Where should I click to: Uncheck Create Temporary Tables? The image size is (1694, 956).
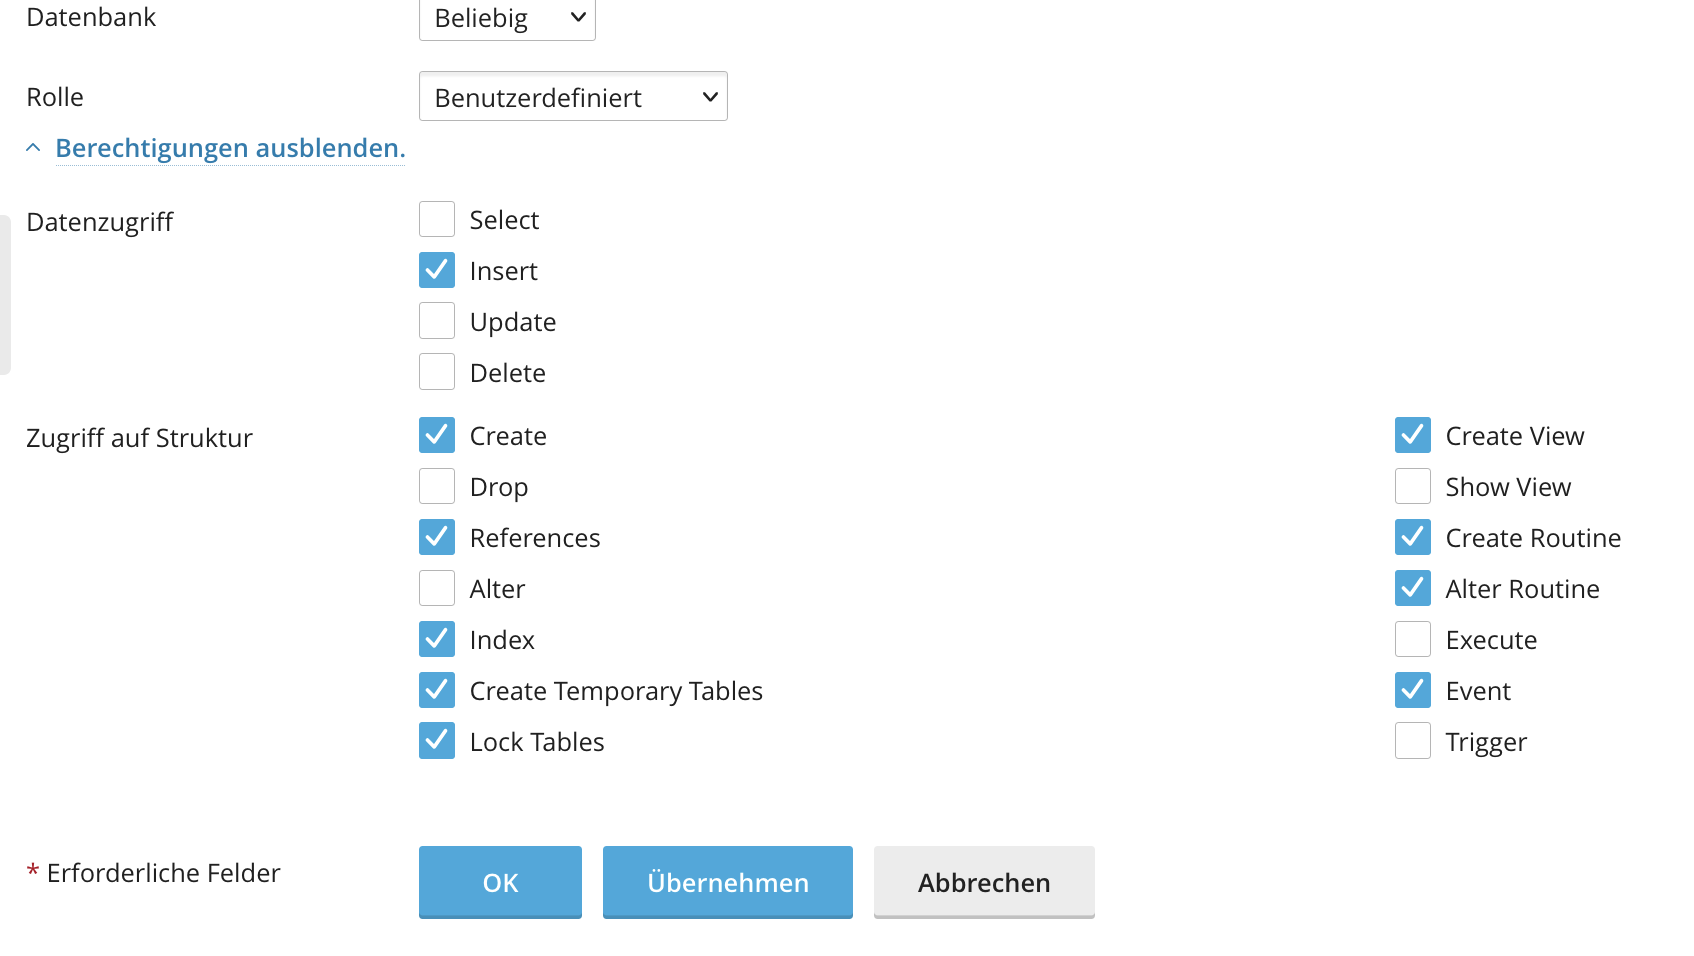click(x=437, y=691)
